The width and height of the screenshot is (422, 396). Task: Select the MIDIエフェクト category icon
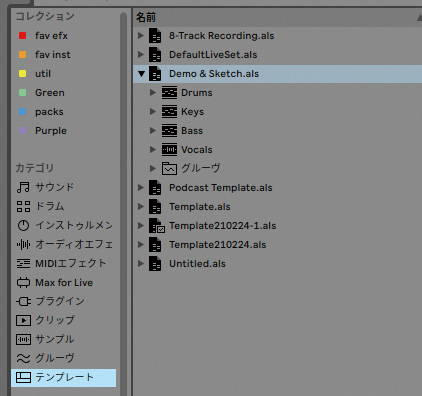(x=23, y=264)
